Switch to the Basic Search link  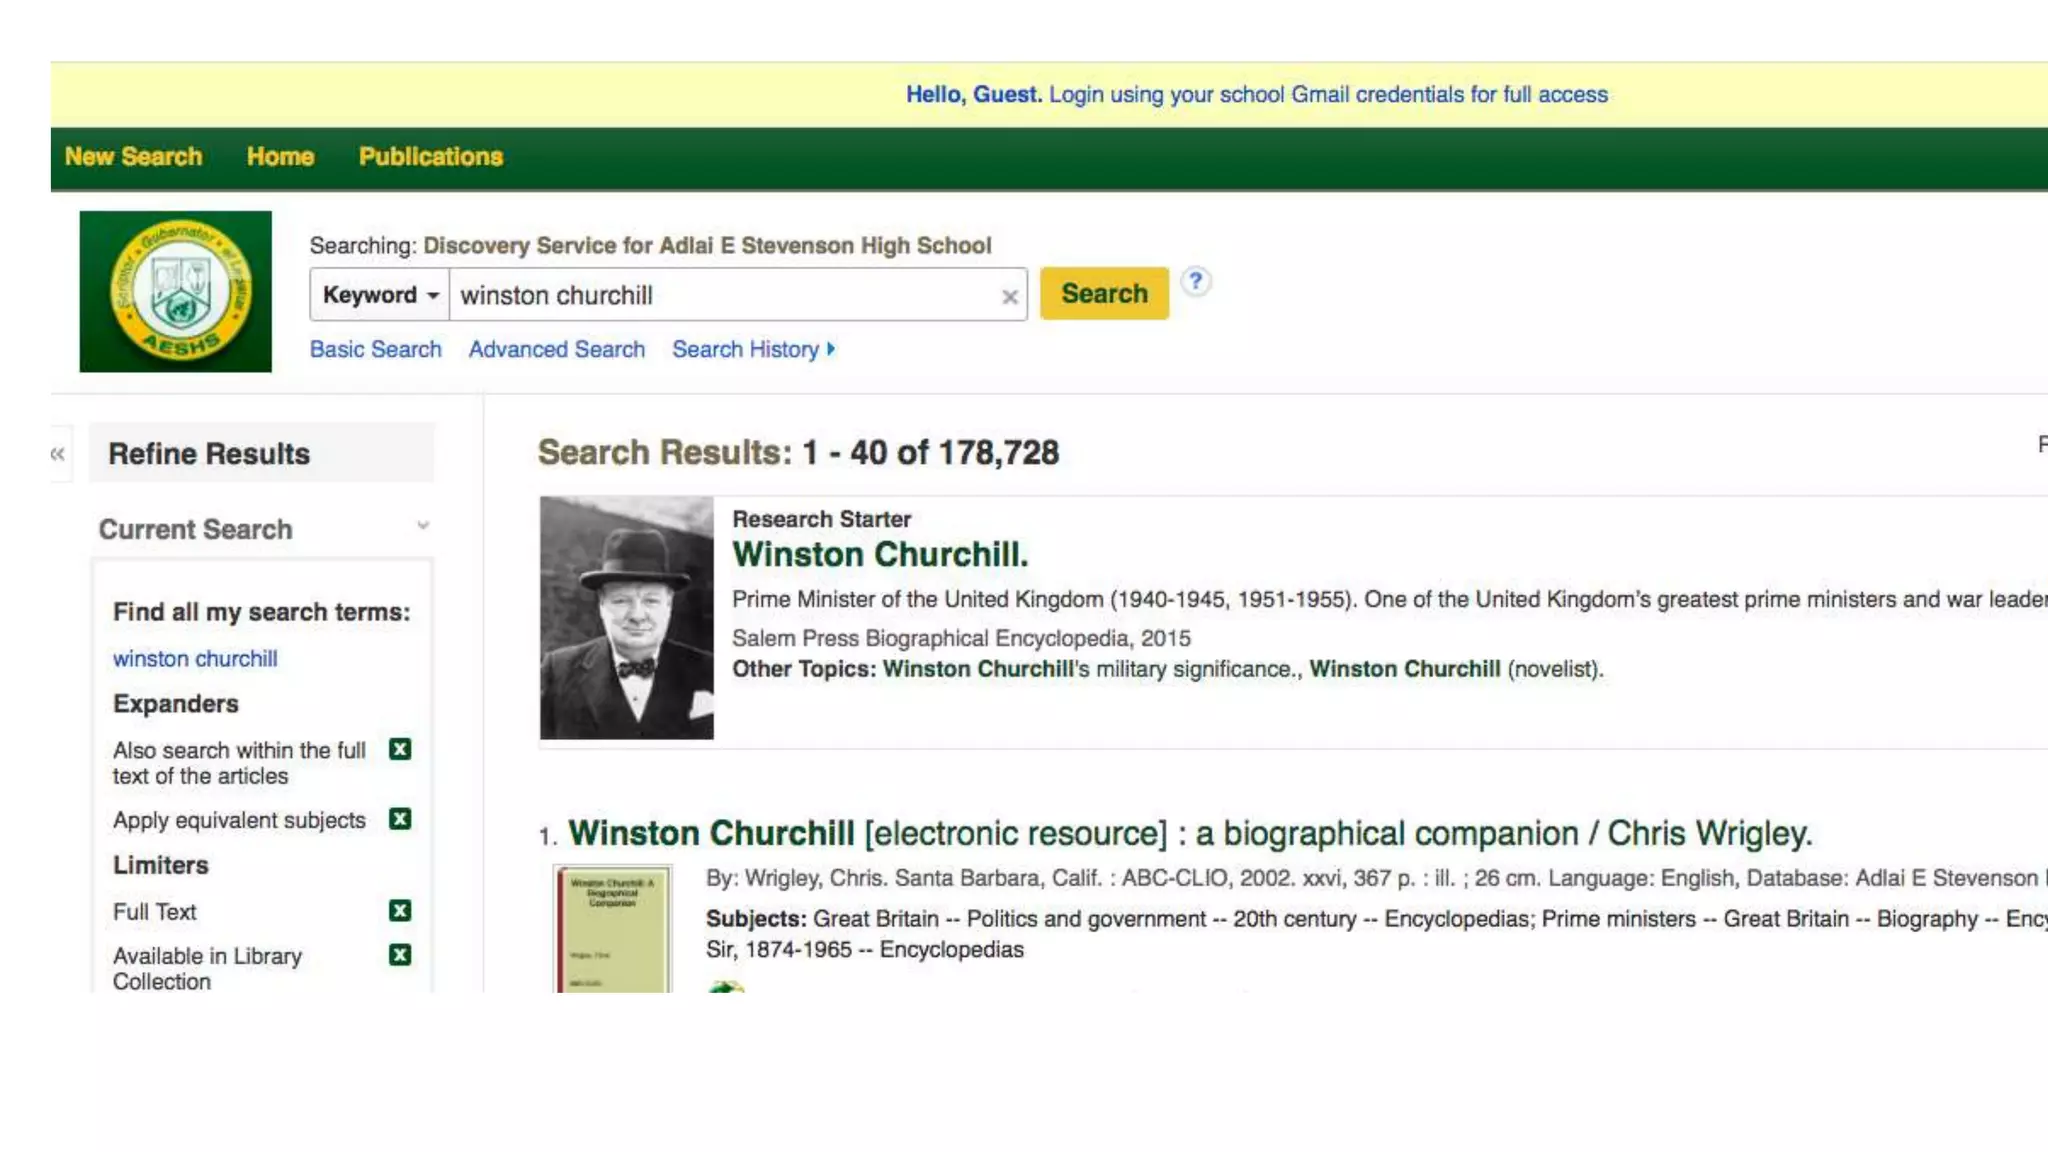pos(375,349)
